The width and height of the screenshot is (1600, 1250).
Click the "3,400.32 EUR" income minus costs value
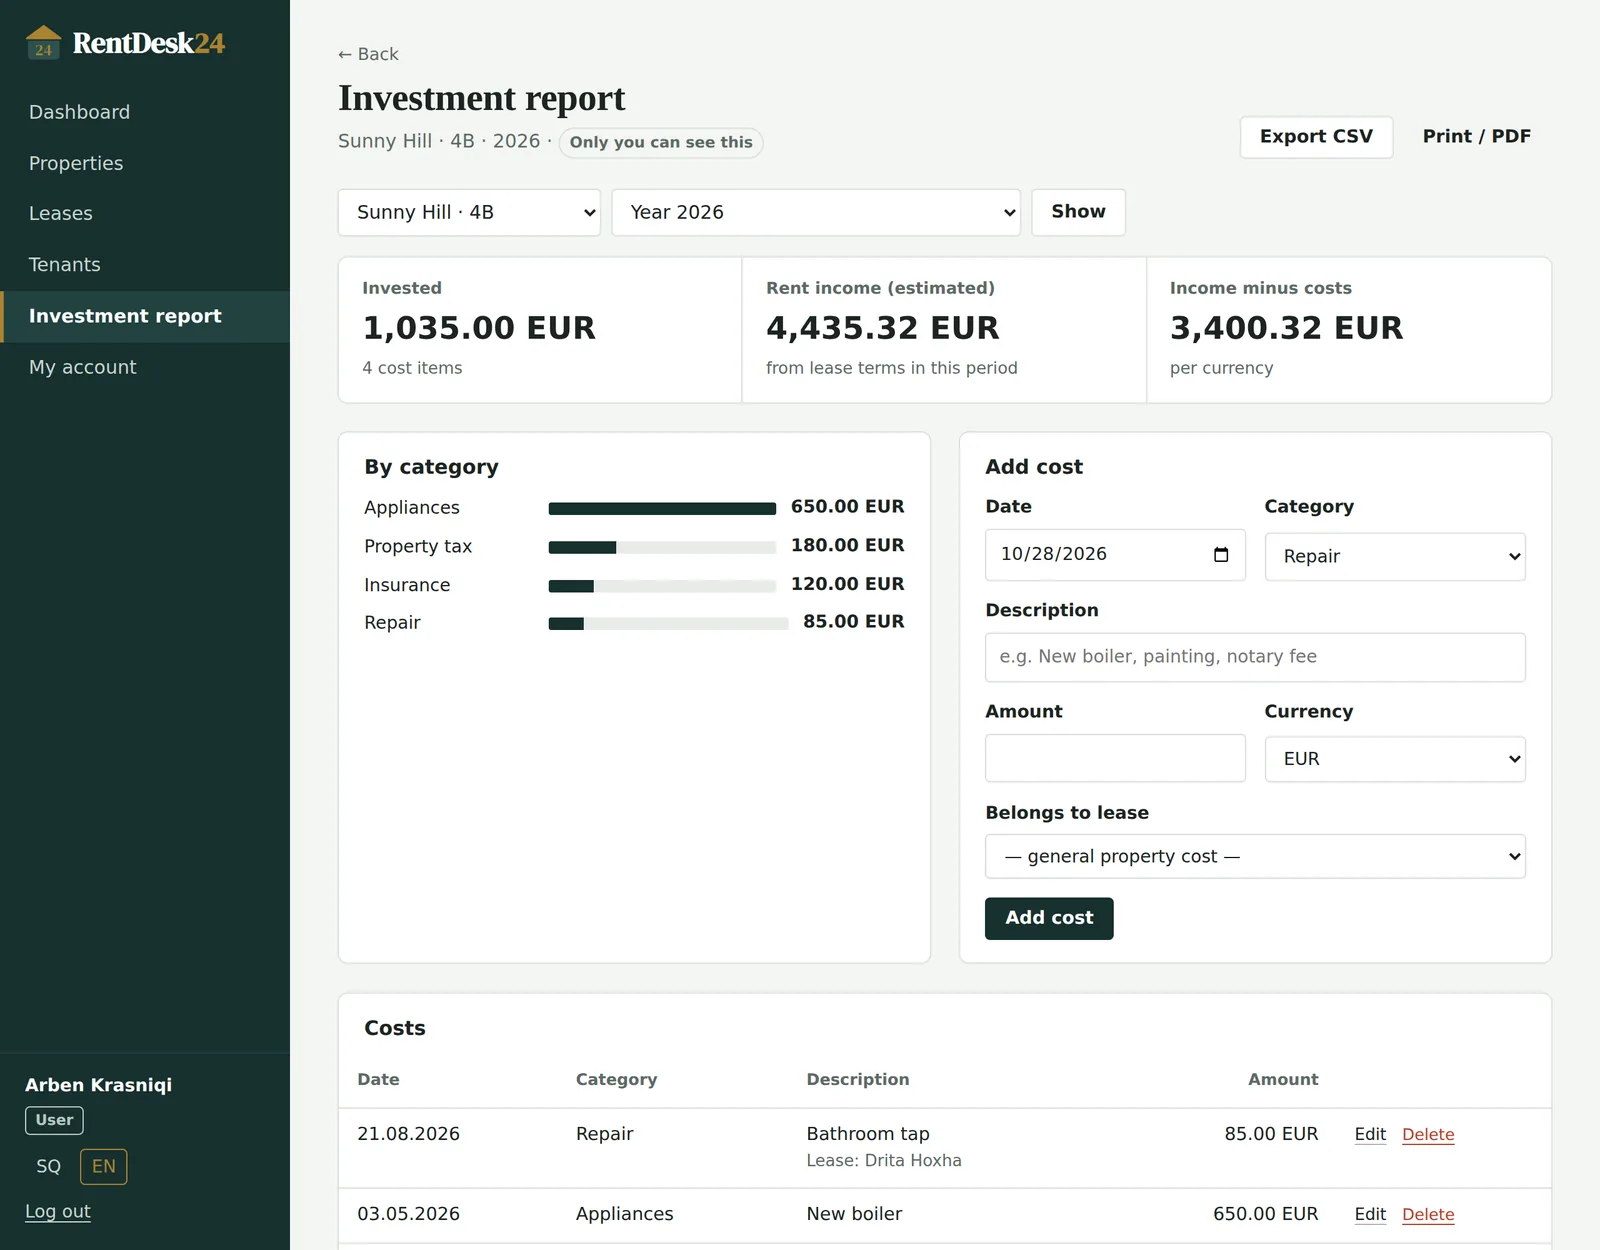[1287, 328]
